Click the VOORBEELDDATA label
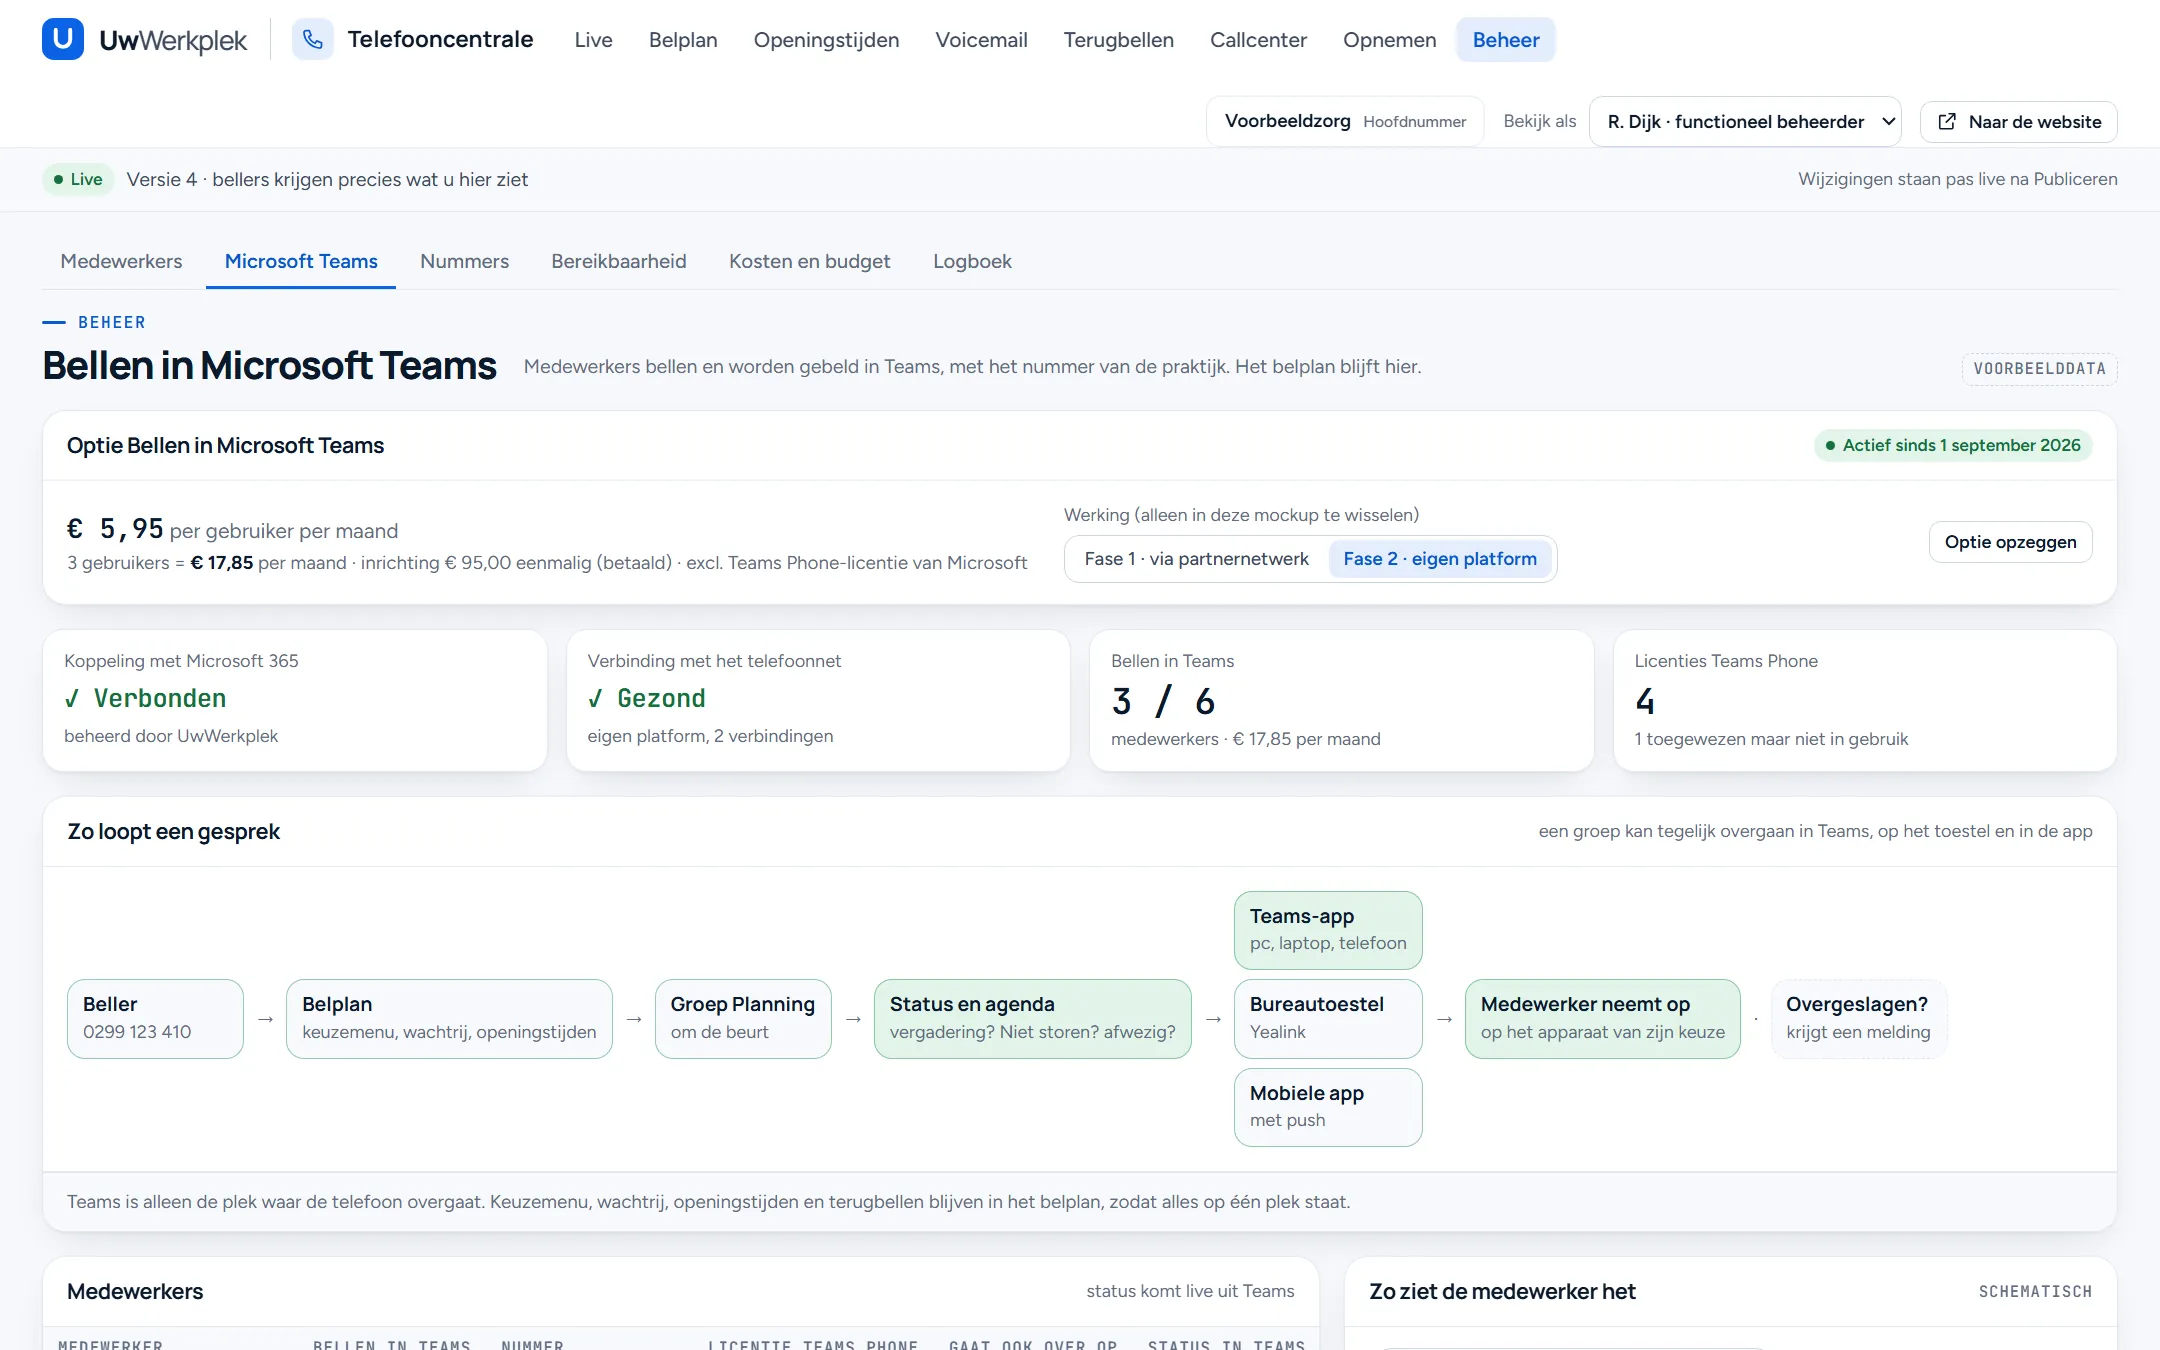The image size is (2160, 1350). [x=2039, y=368]
